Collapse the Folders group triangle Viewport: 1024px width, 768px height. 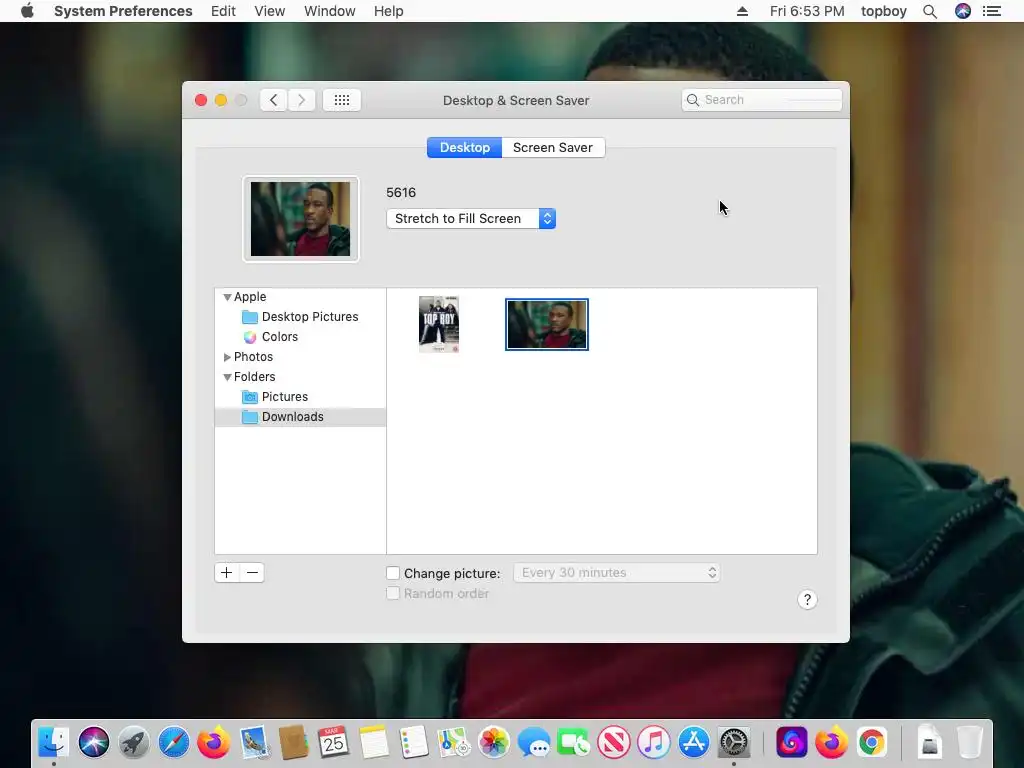click(227, 377)
